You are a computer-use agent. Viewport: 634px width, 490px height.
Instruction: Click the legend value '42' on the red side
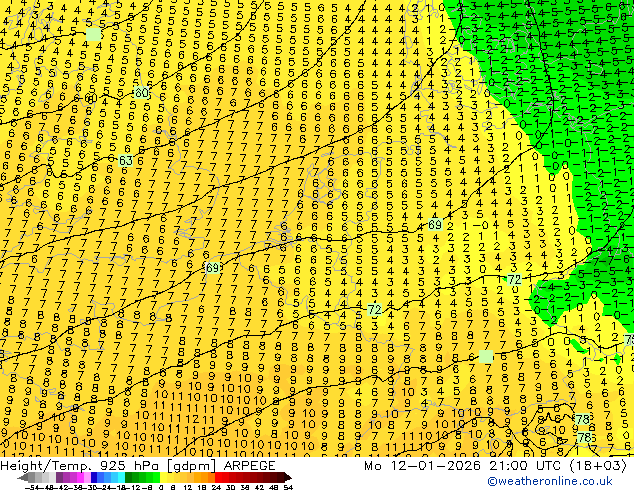pos(259,488)
